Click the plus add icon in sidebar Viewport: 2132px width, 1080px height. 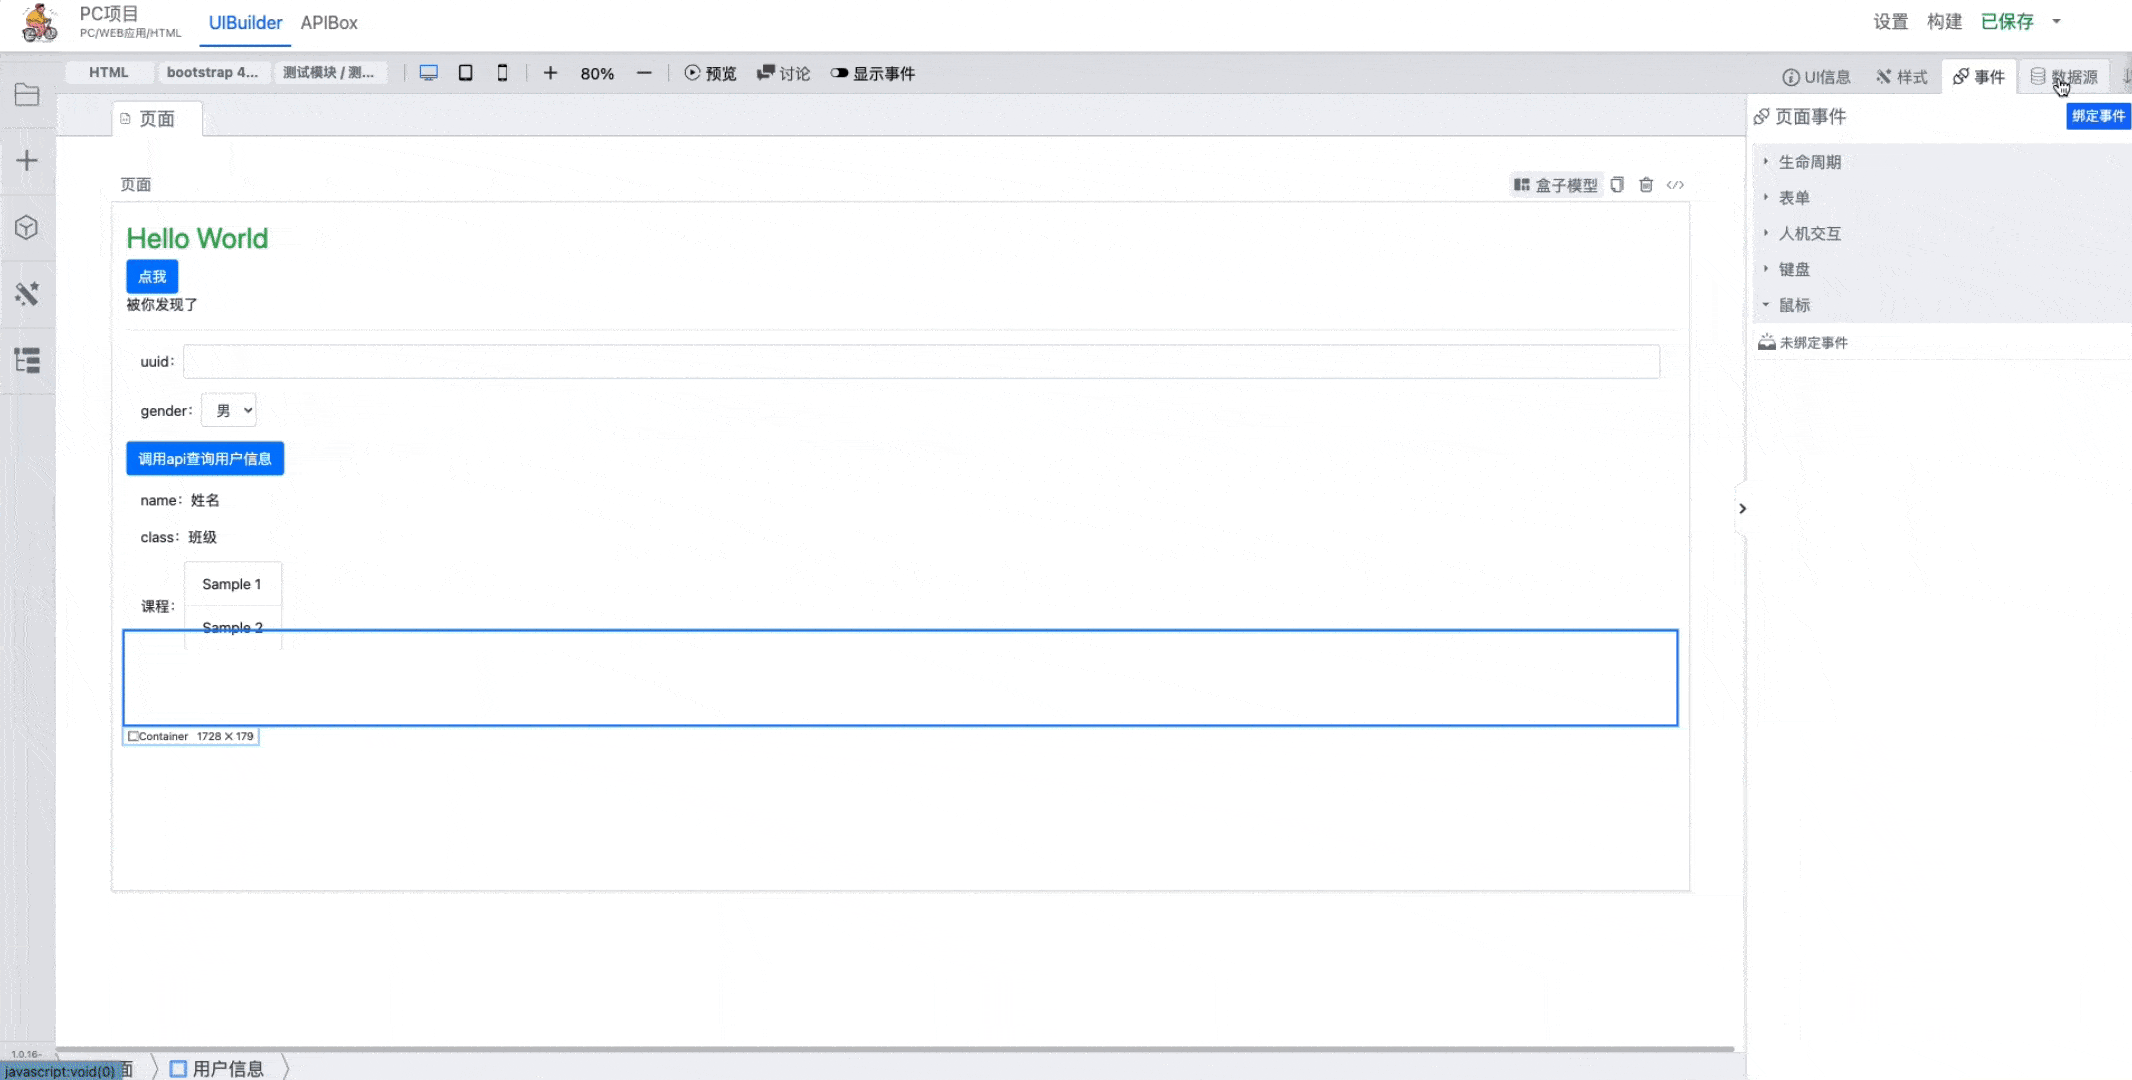click(x=27, y=161)
